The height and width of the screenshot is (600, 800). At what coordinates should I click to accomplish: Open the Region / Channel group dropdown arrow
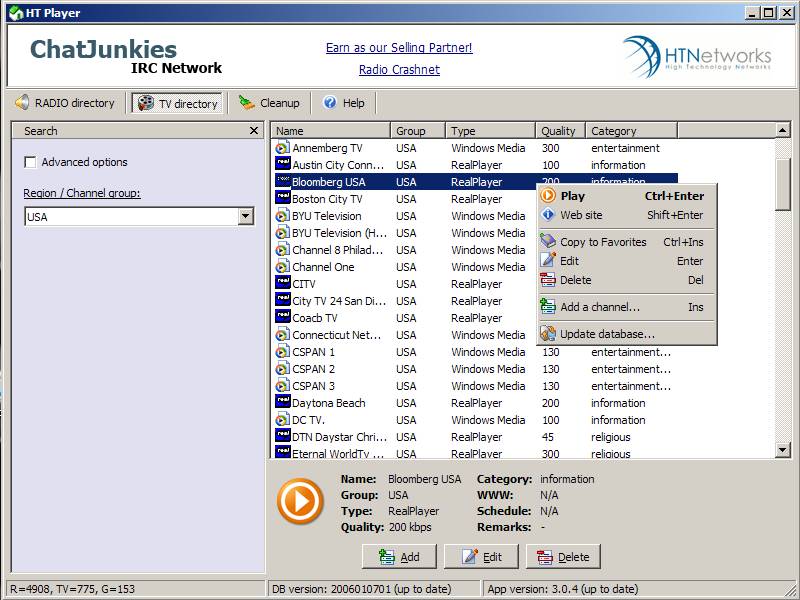(x=245, y=216)
